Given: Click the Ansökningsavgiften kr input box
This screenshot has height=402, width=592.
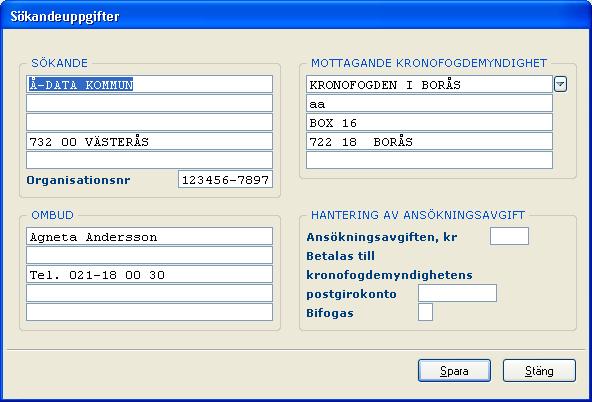Looking at the screenshot, I should (509, 236).
